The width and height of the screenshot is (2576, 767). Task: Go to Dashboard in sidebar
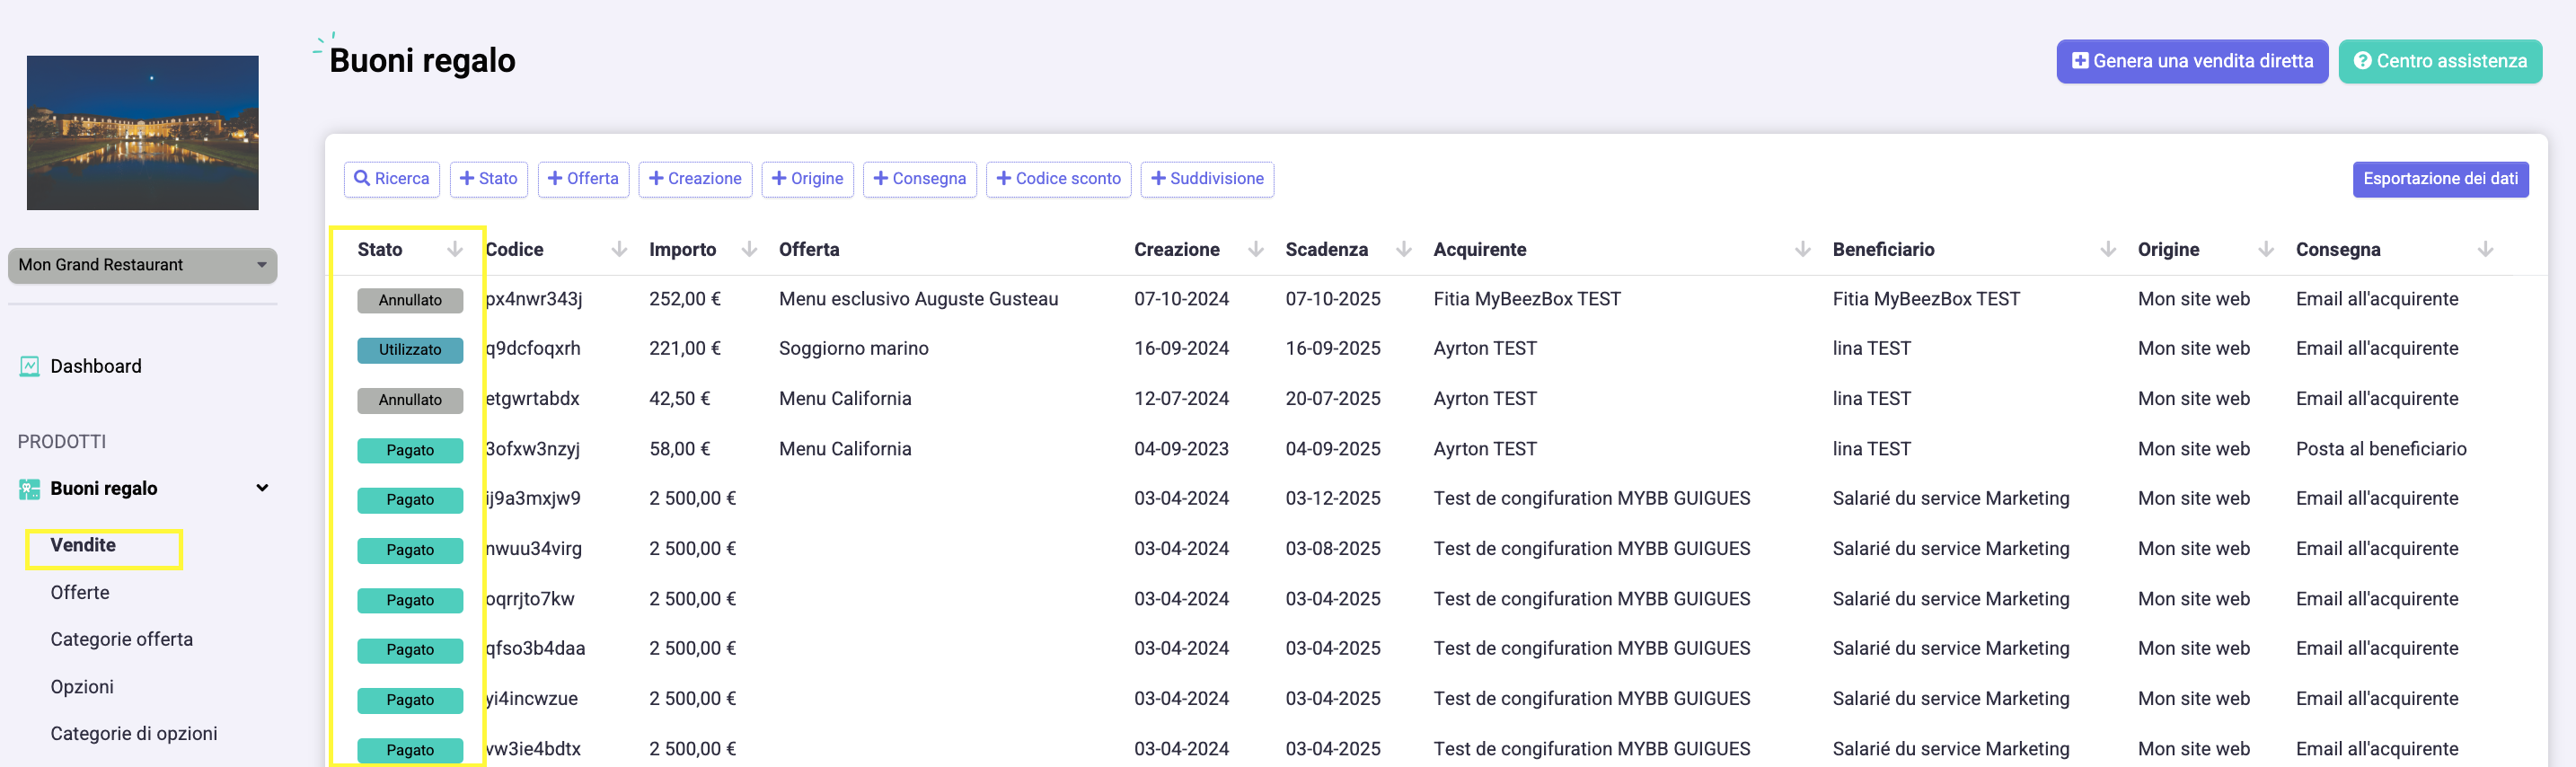96,367
